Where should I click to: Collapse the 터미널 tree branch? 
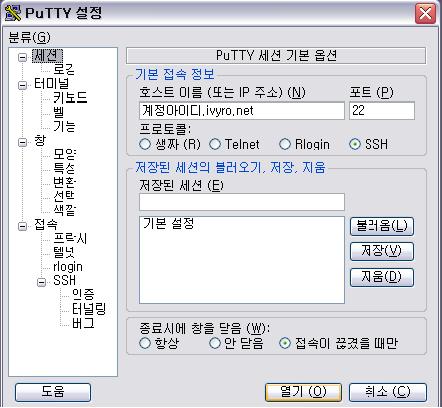22,85
